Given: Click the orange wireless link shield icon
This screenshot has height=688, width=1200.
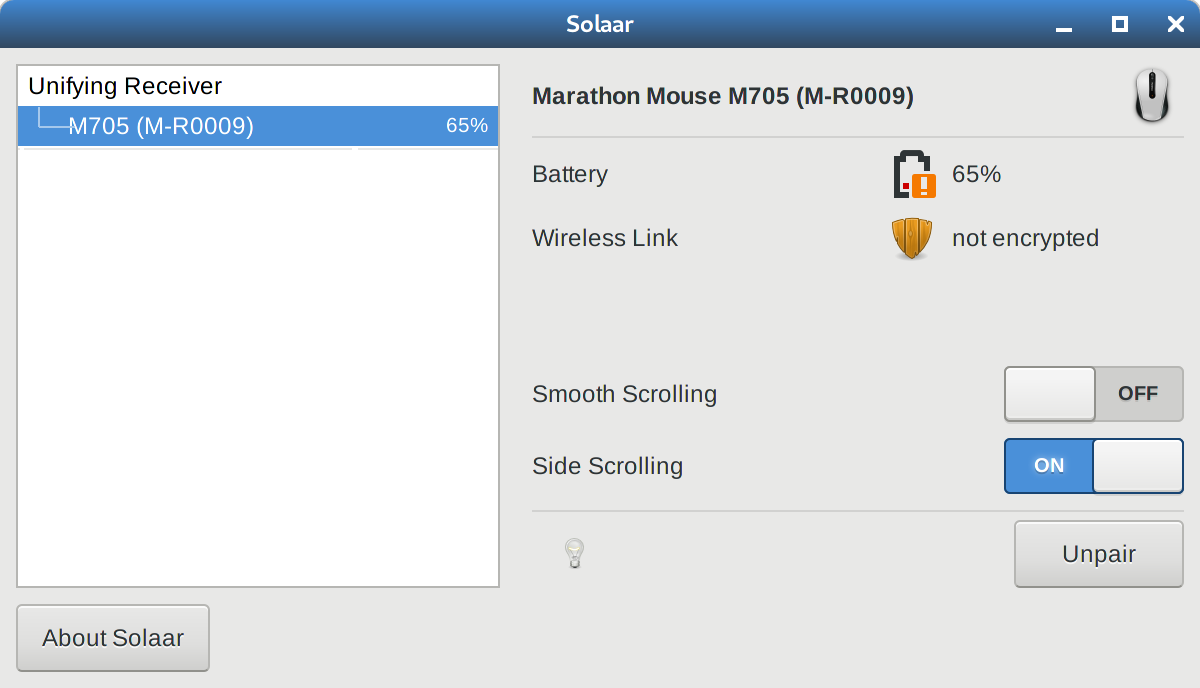Looking at the screenshot, I should click(912, 239).
